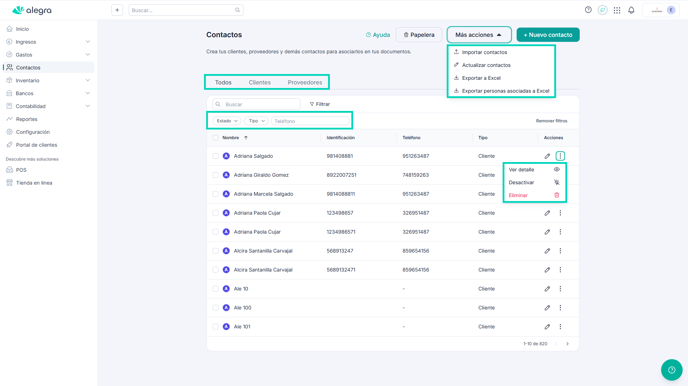
Task: Open three-dots menu for Adriana Paola Cujar 123498657
Action: tap(560, 213)
